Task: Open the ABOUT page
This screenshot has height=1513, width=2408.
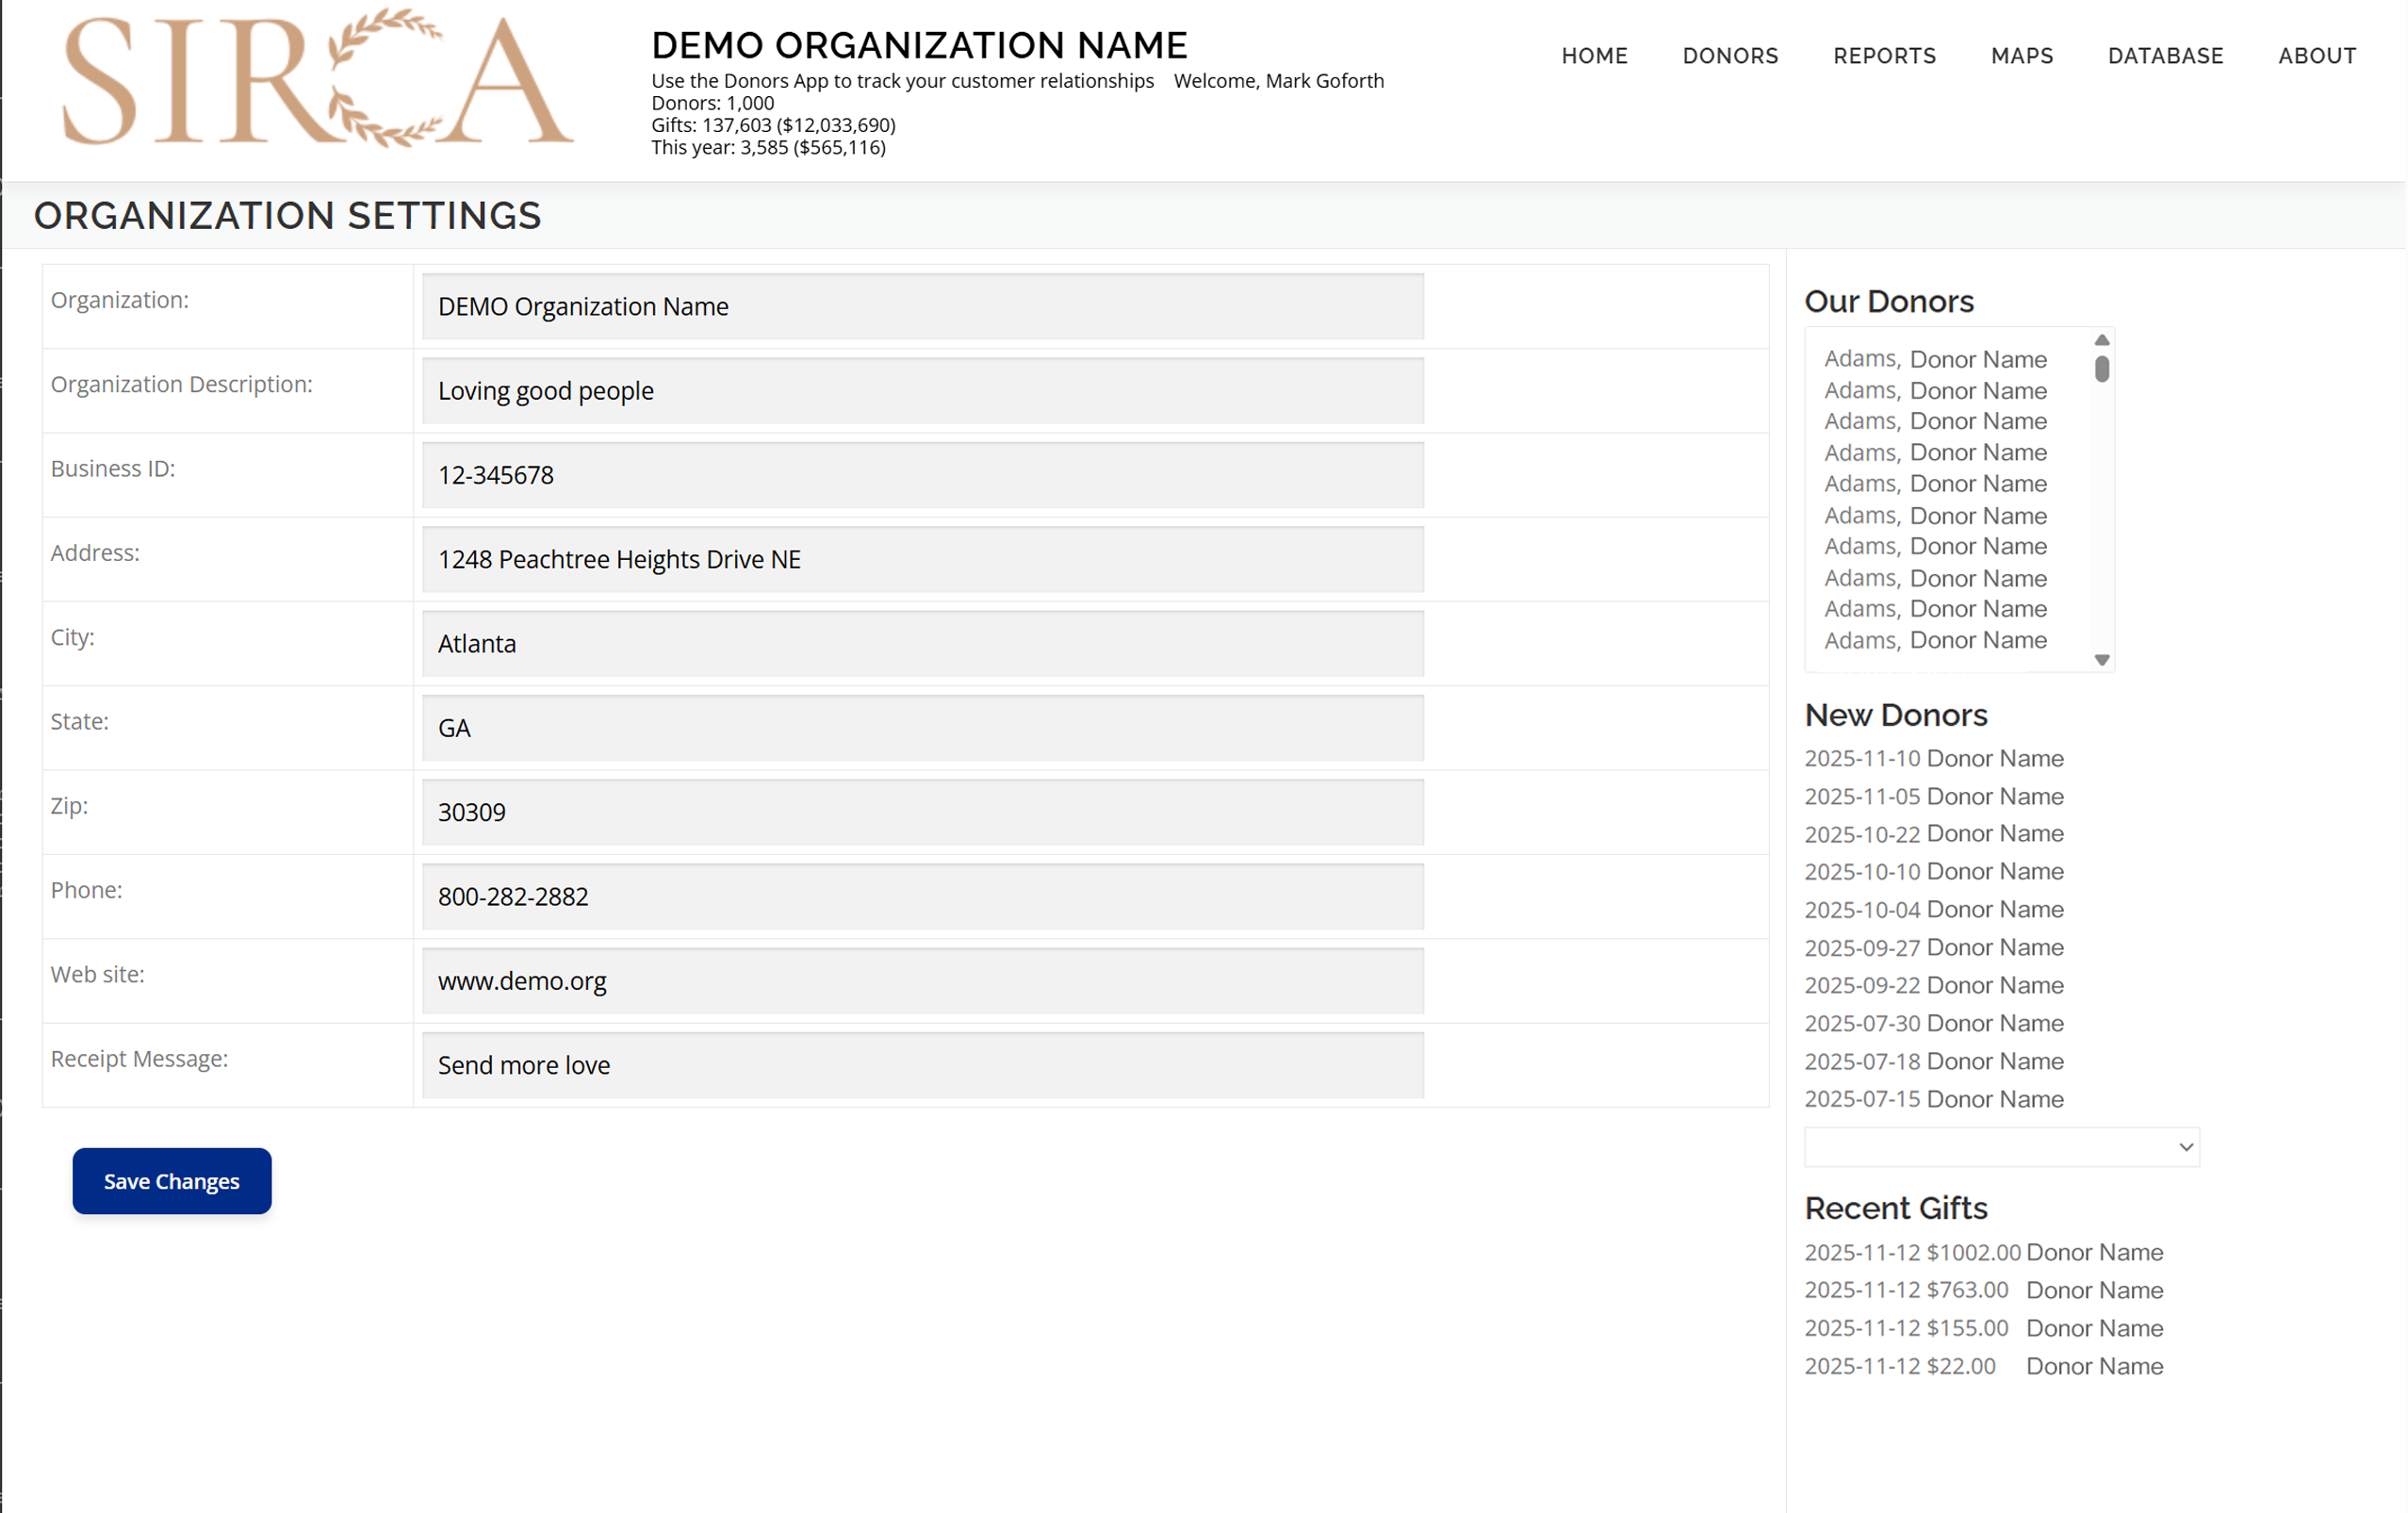Action: 2316,56
